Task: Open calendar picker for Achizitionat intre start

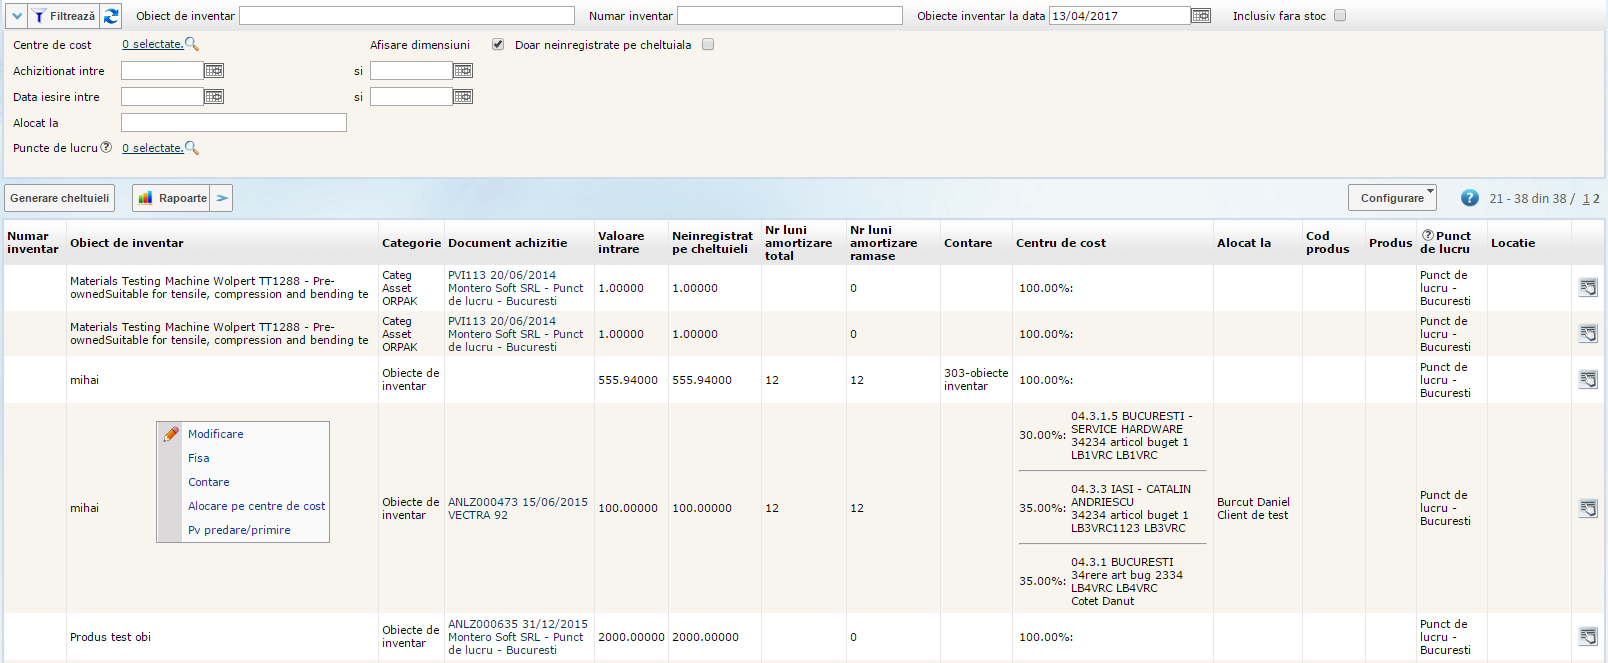Action: [x=214, y=71]
